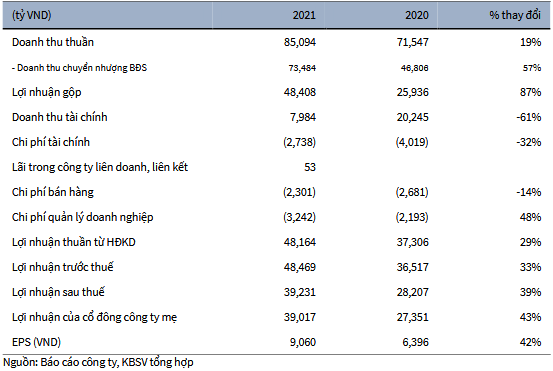Select the -61% change value
553x371 pixels.
(x=529, y=117)
